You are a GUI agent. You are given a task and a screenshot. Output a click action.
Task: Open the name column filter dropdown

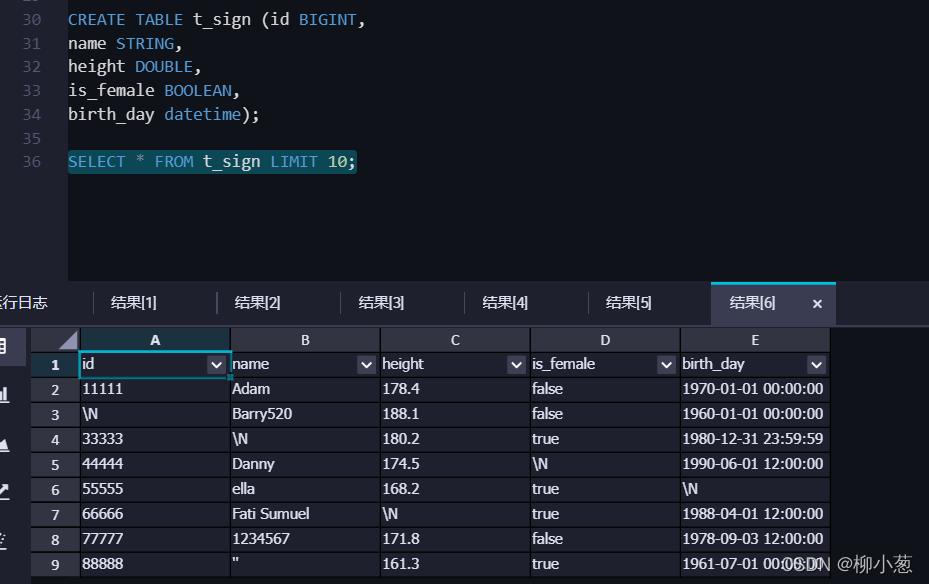click(x=366, y=365)
